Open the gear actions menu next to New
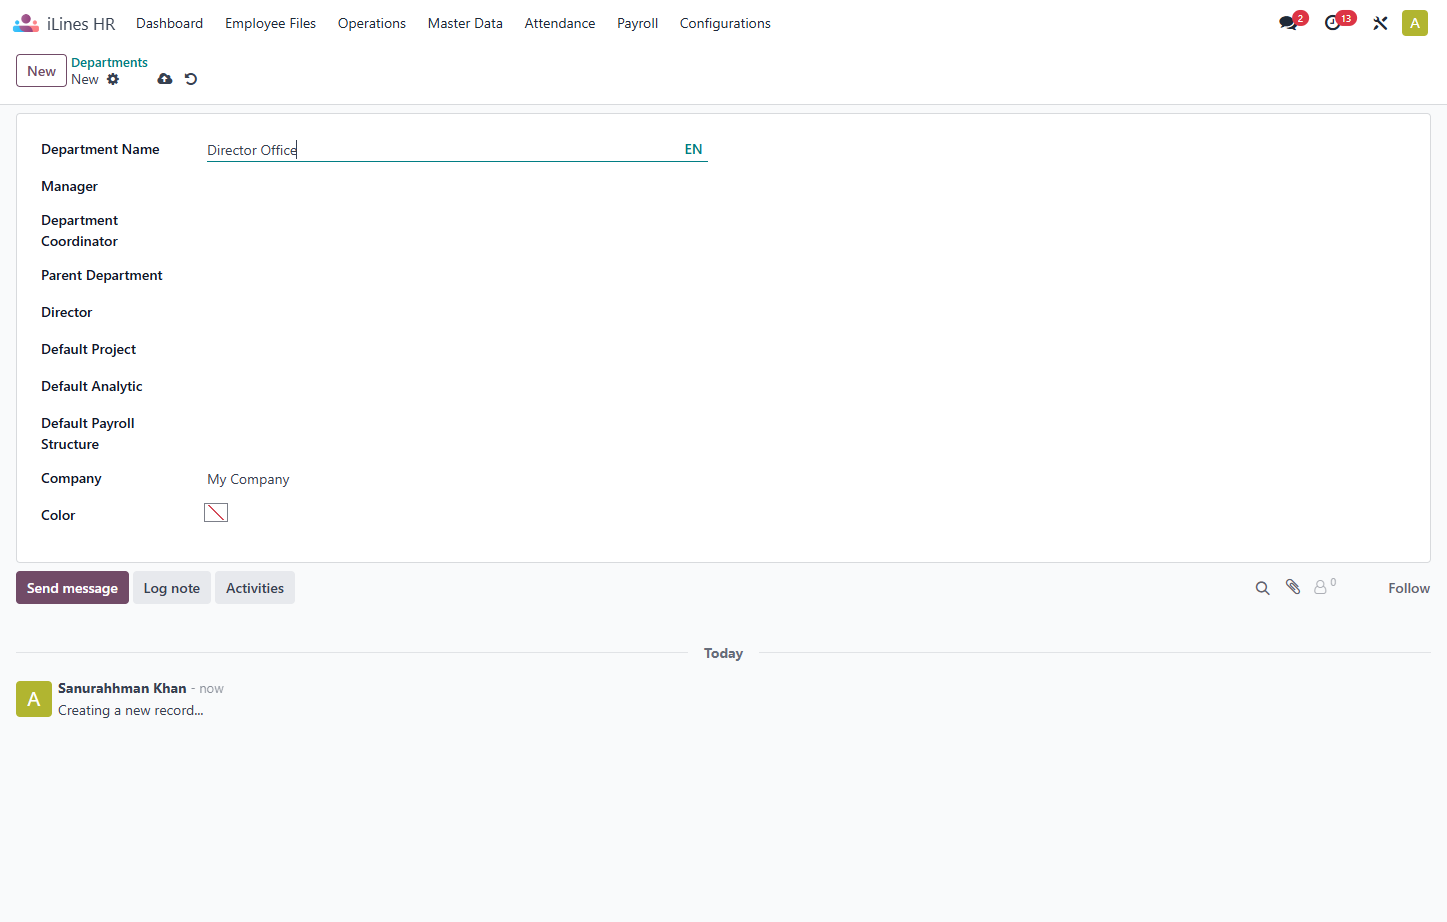This screenshot has height=922, width=1447. click(113, 79)
